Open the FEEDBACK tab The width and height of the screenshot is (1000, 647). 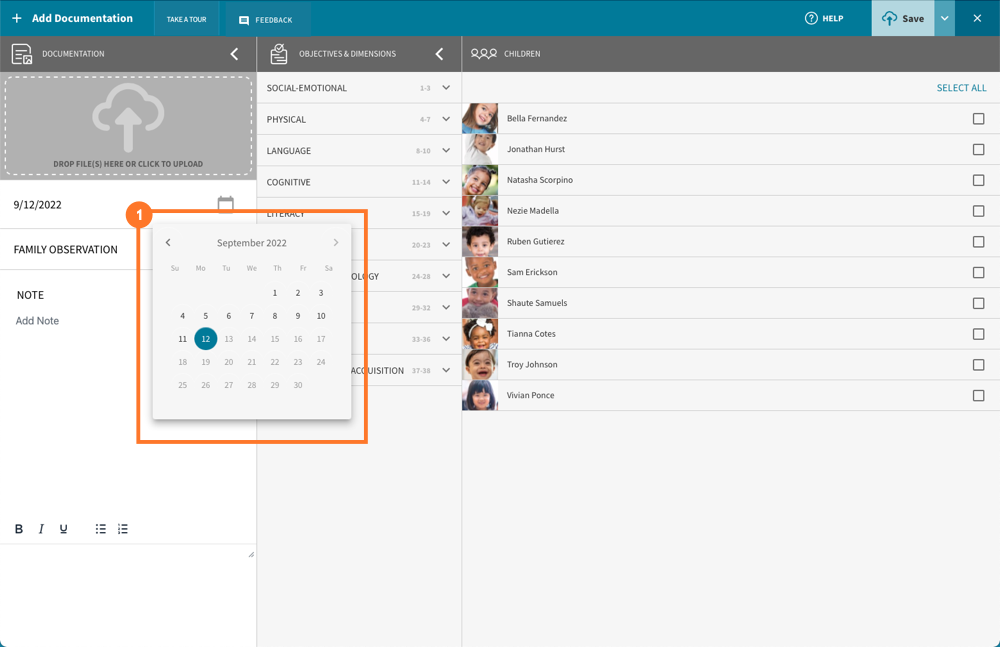pos(266,17)
